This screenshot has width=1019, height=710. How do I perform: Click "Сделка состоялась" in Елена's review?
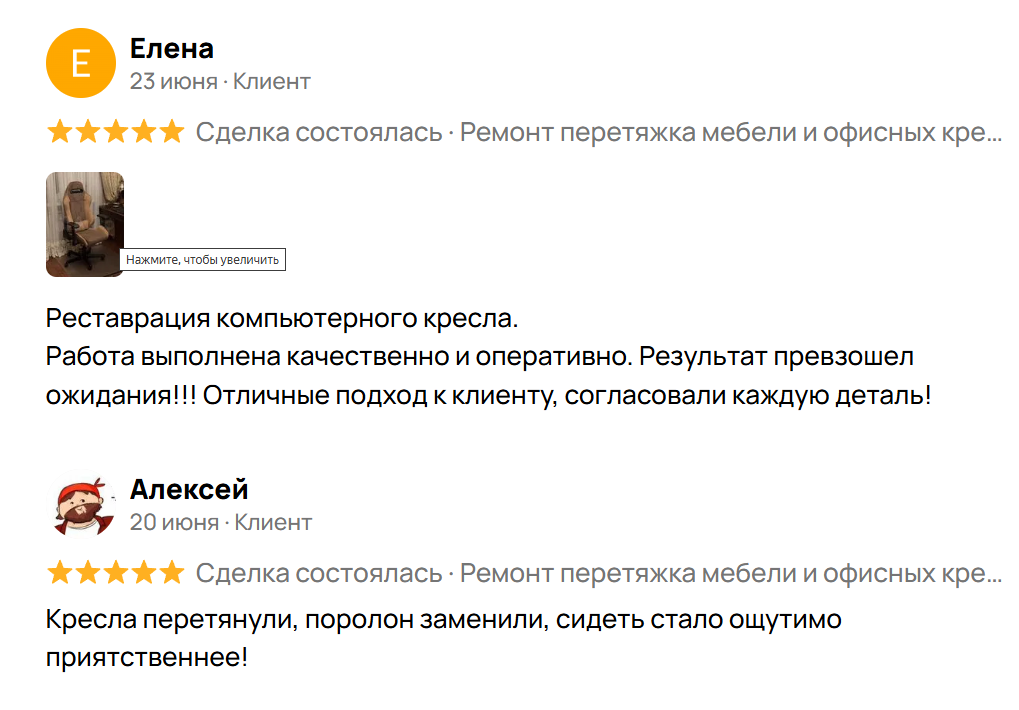pyautogui.click(x=319, y=132)
